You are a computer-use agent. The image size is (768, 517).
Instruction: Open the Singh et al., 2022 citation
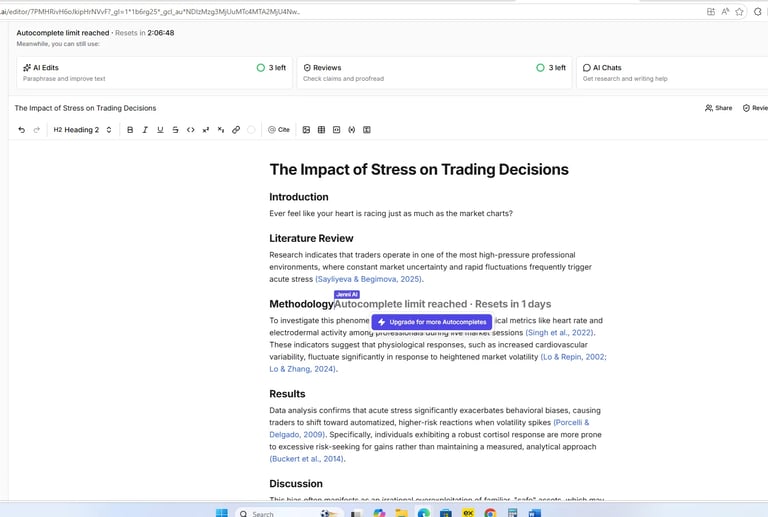(560, 332)
